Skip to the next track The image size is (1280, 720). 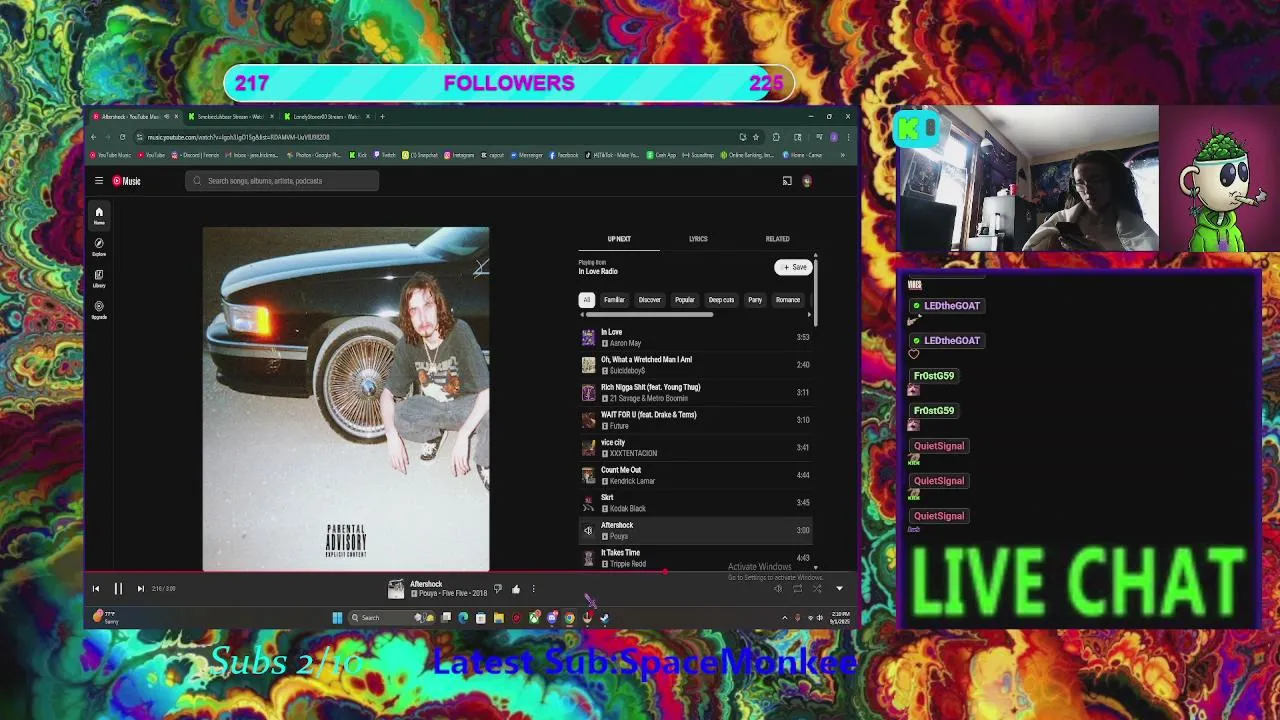click(x=140, y=589)
